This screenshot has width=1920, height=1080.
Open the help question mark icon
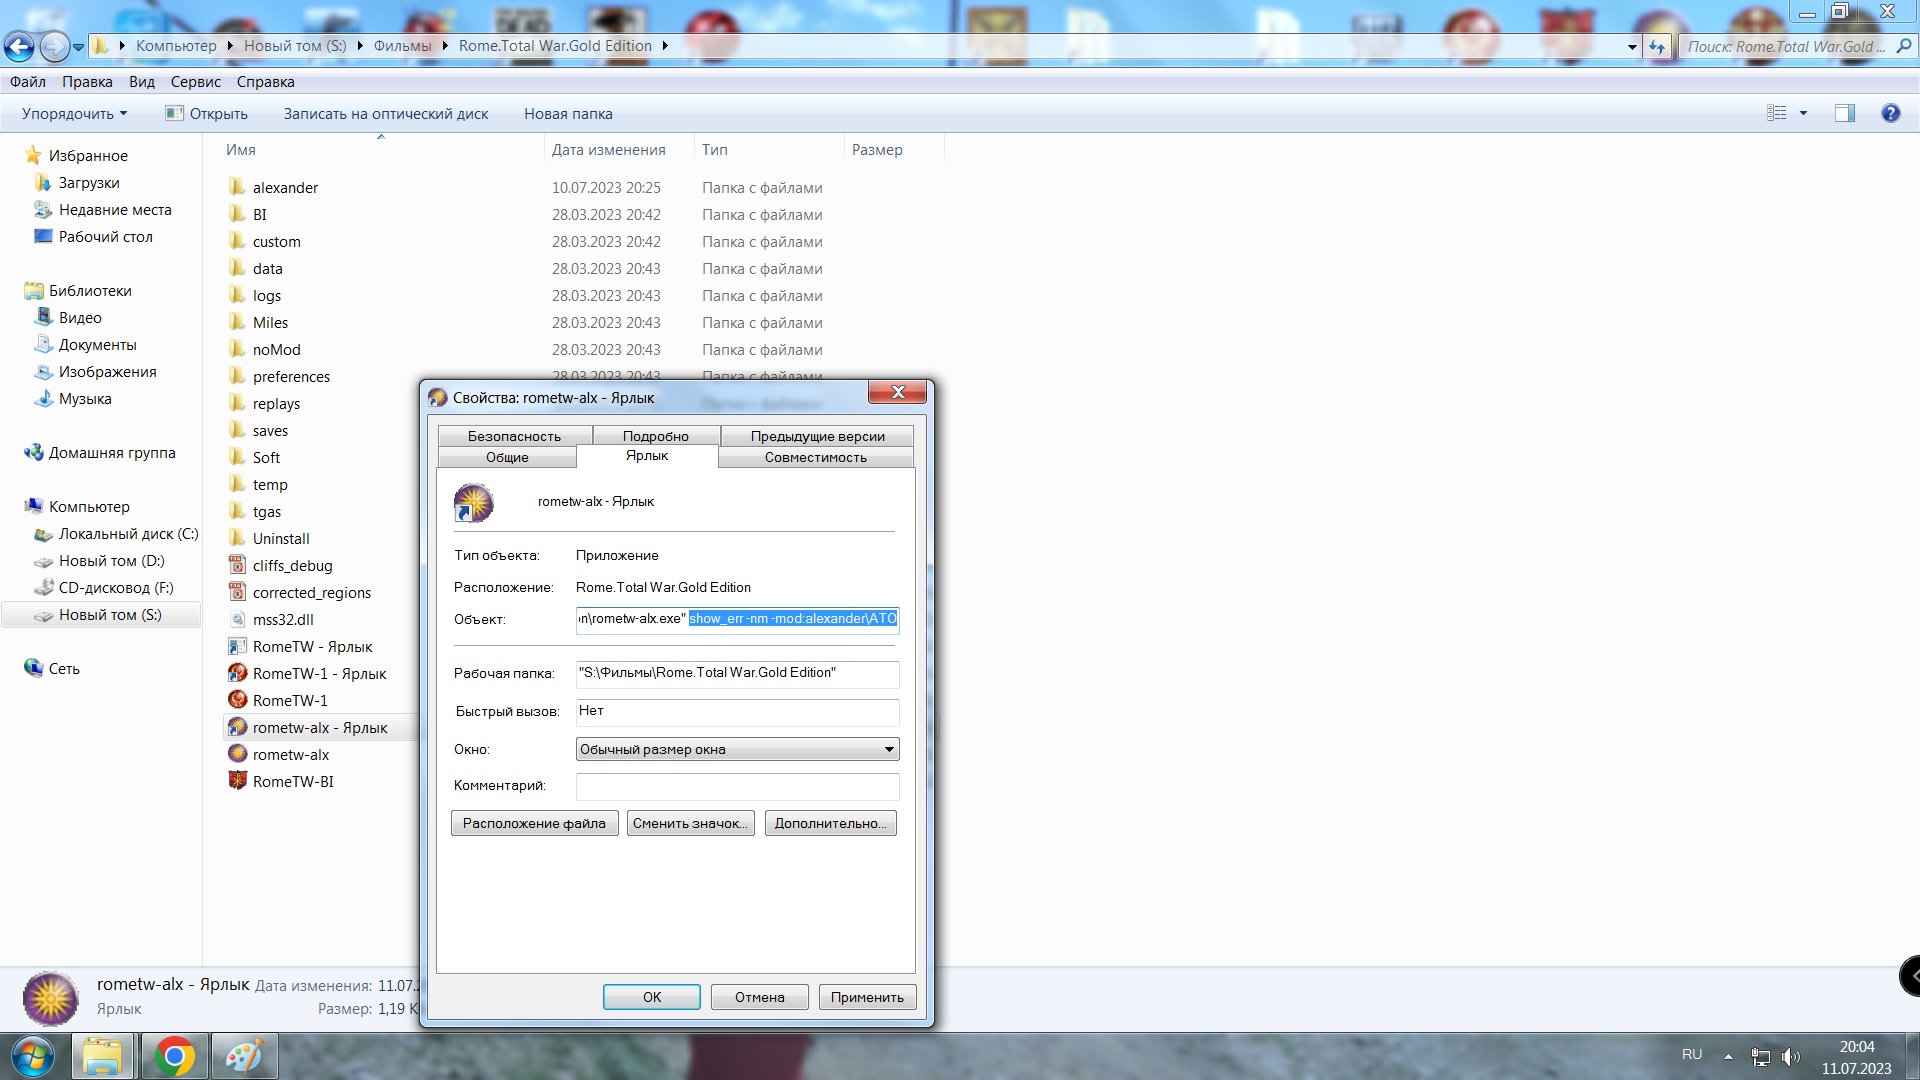[x=1890, y=113]
